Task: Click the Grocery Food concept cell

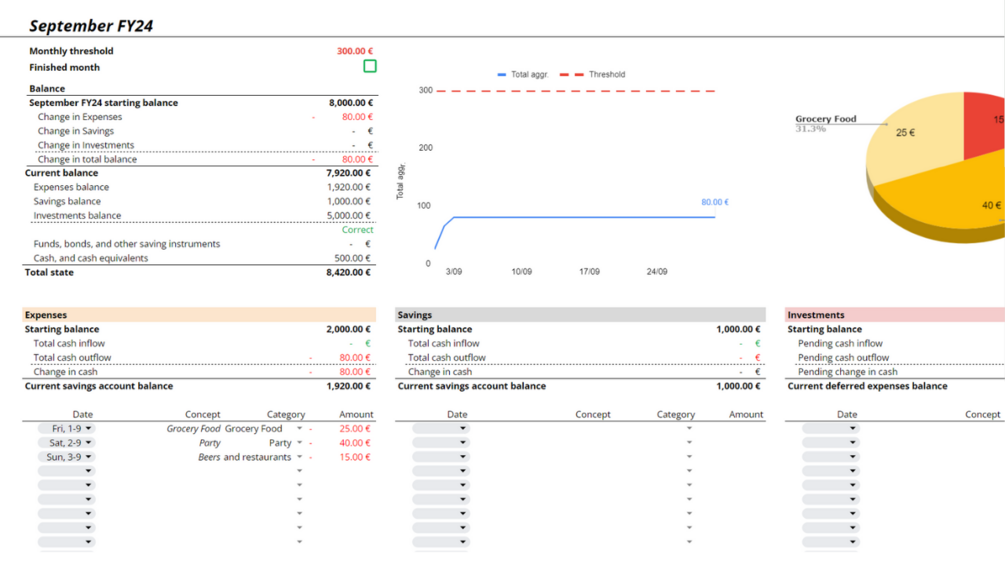Action: point(193,429)
